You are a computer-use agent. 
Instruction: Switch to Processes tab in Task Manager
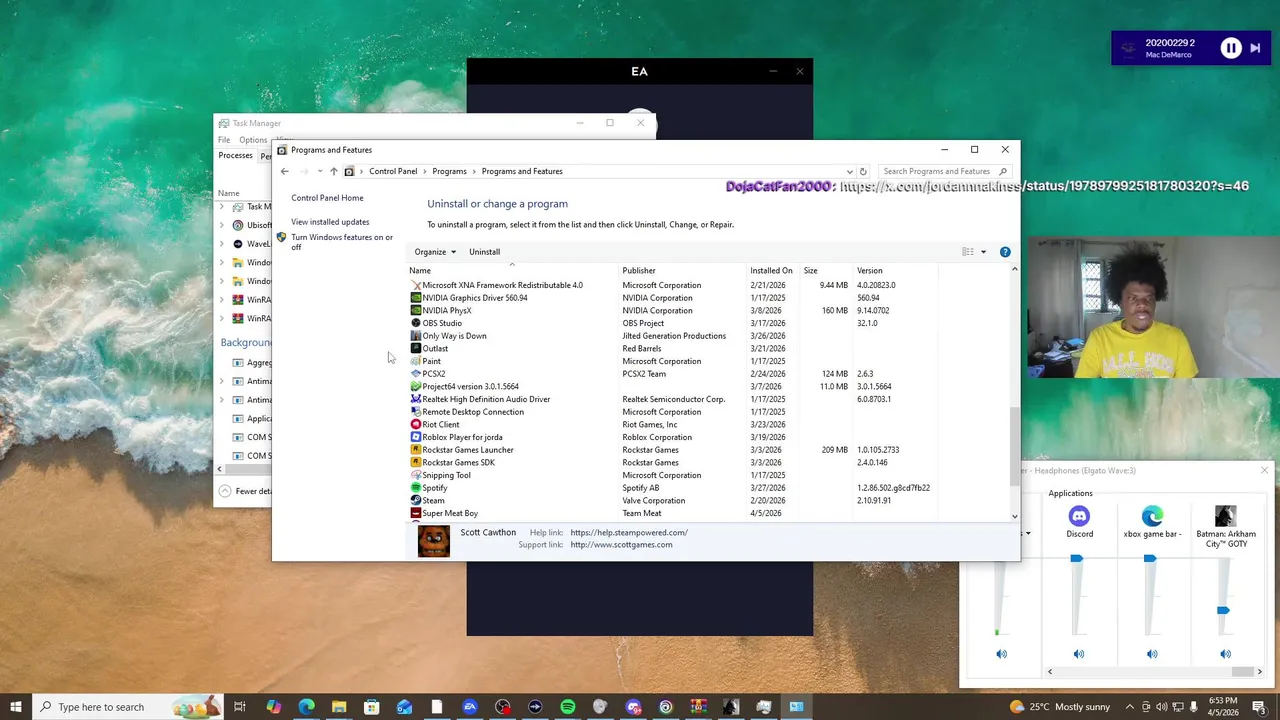(236, 155)
